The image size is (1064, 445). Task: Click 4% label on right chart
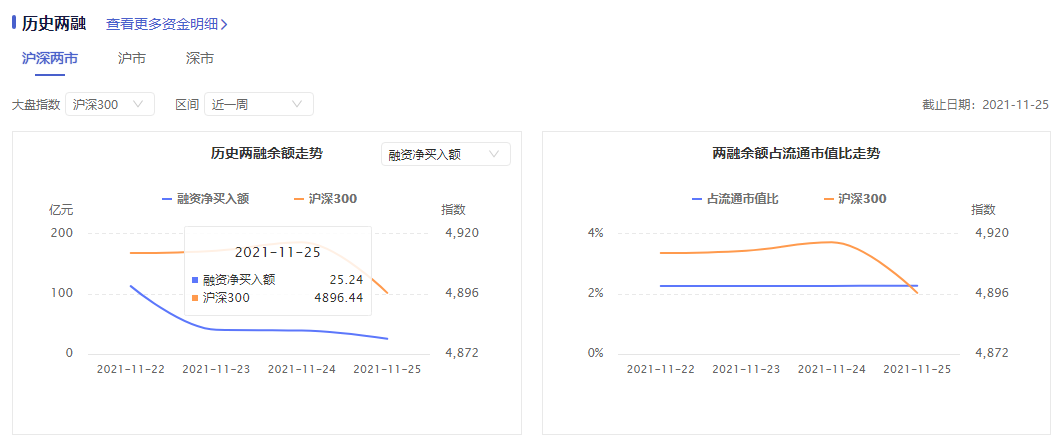point(595,233)
